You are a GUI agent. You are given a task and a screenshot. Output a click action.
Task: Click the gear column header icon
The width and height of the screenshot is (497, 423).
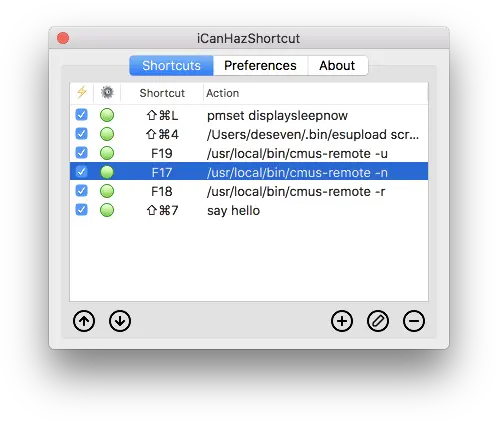[107, 92]
